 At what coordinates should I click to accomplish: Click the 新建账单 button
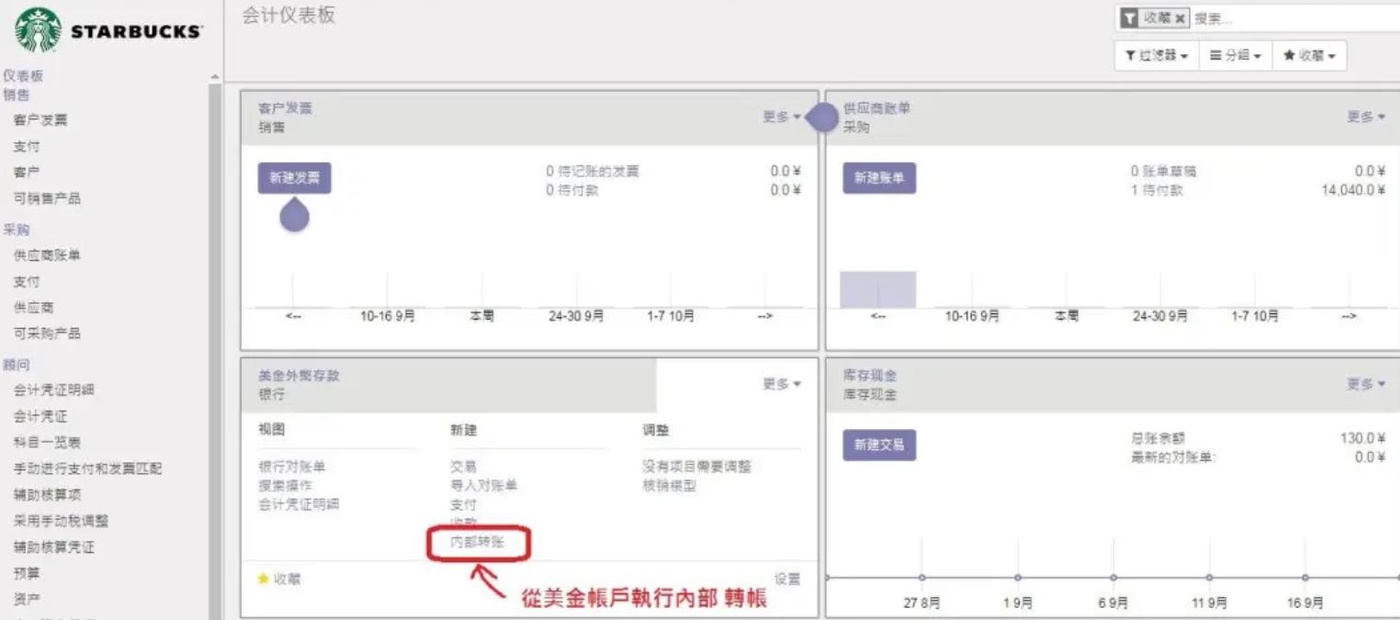tap(879, 178)
